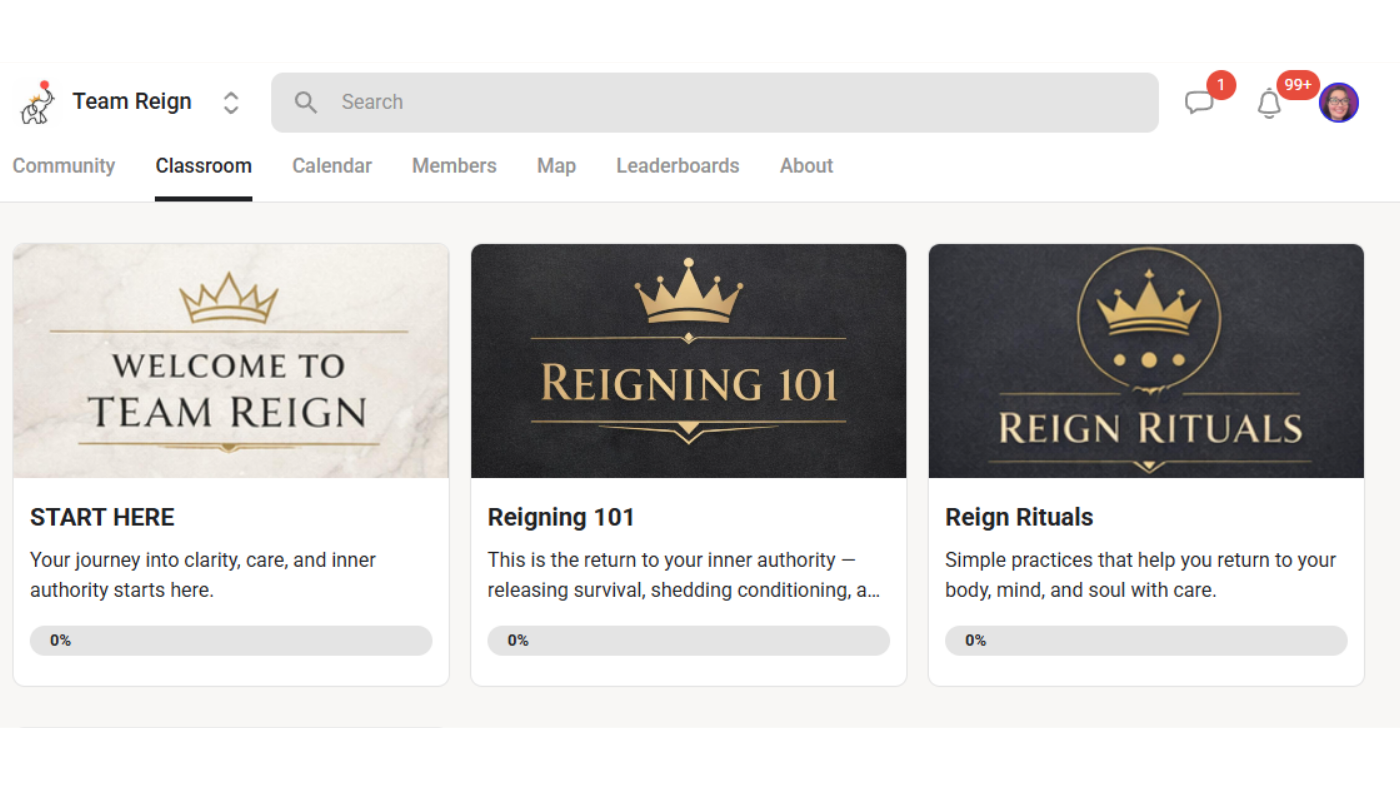The height and width of the screenshot is (790, 1400).
Task: Open the Calendar tab
Action: 332,166
